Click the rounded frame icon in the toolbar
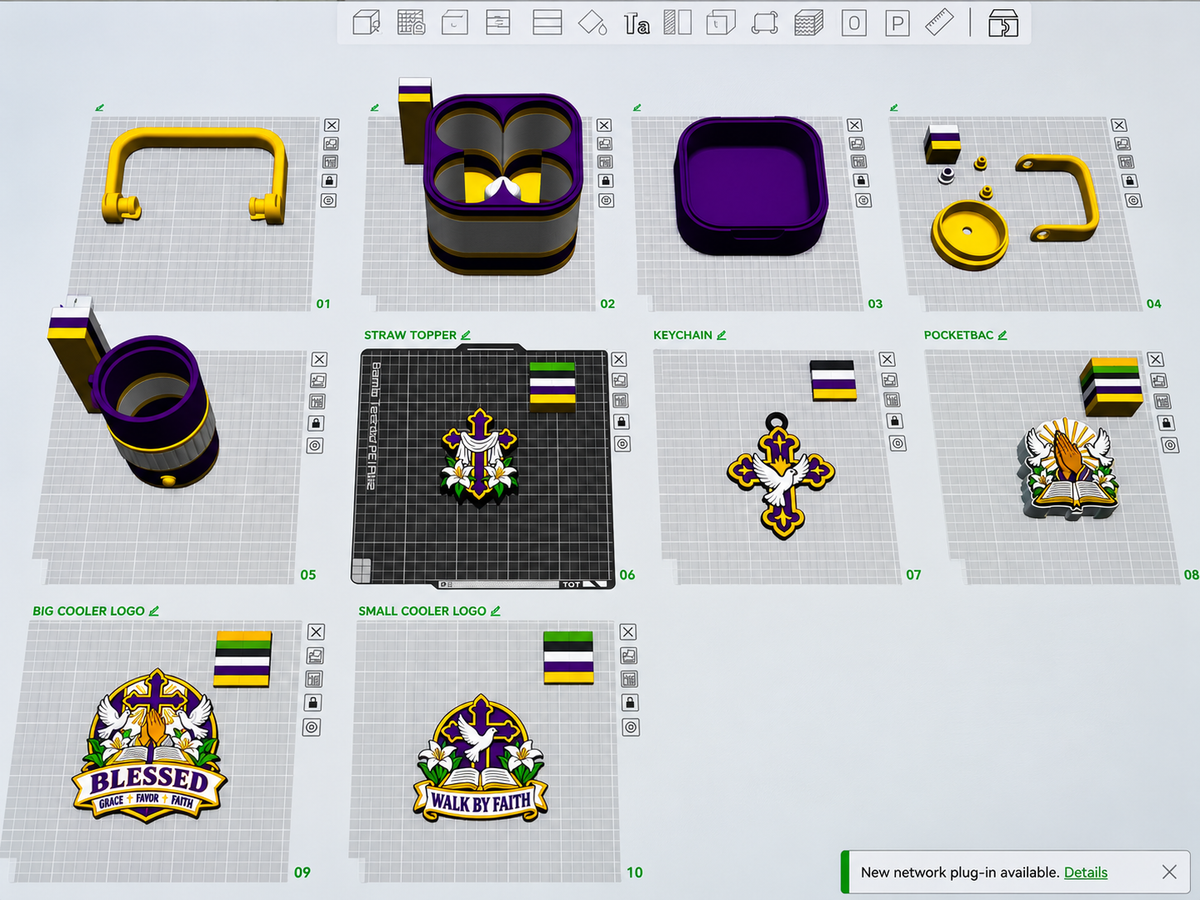Viewport: 1200px width, 900px height. click(x=764, y=22)
